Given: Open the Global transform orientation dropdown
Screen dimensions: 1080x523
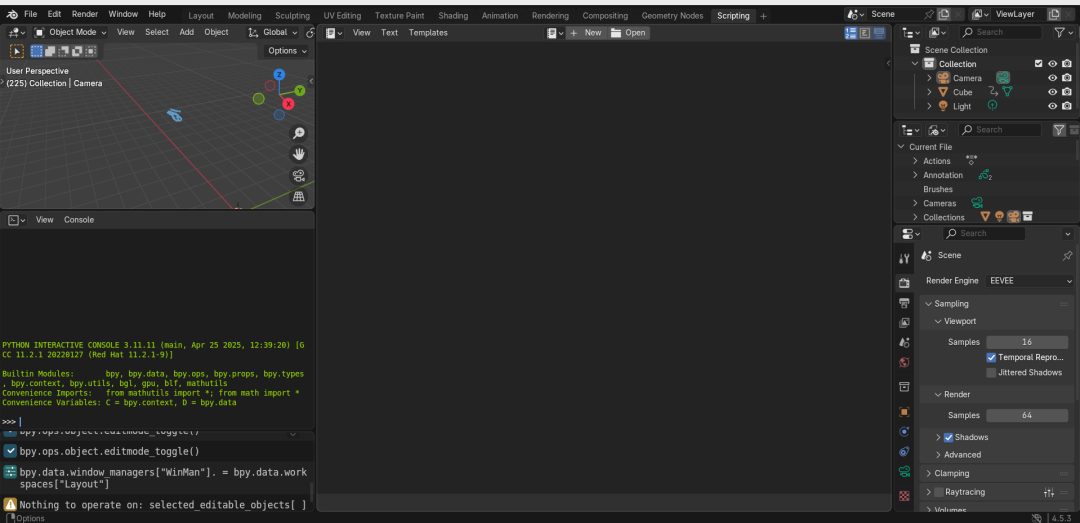Looking at the screenshot, I should pyautogui.click(x=273, y=32).
